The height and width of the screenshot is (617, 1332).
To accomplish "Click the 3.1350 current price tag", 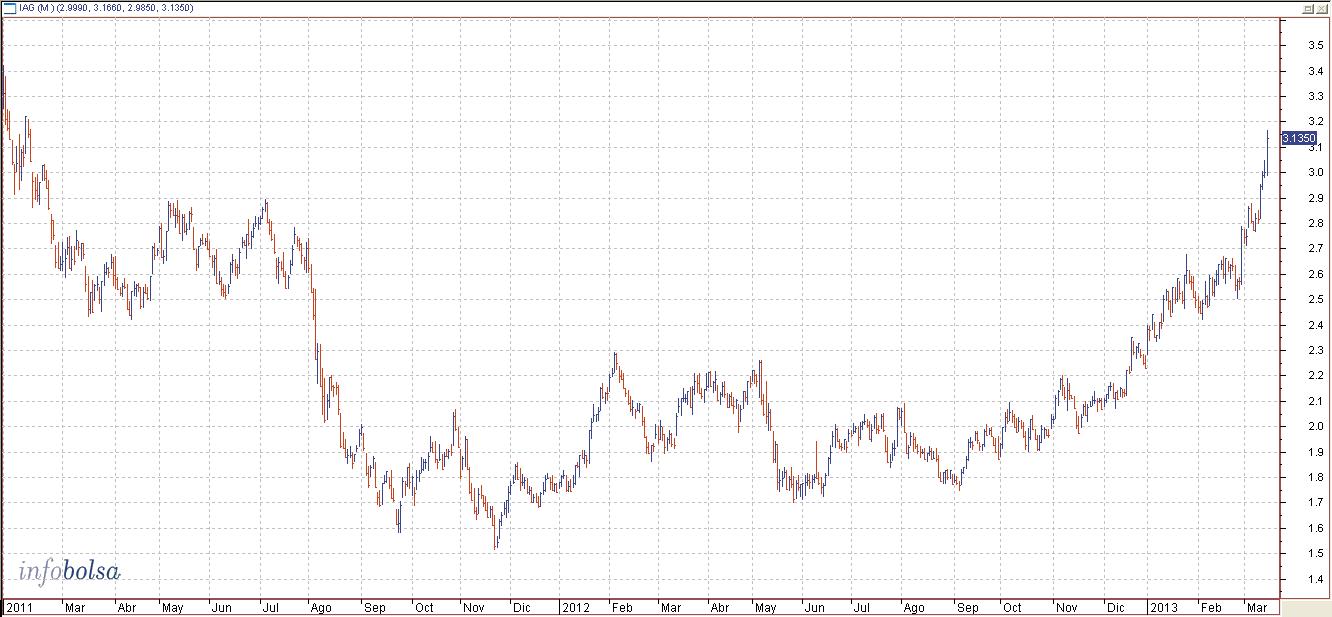I will pyautogui.click(x=1298, y=139).
